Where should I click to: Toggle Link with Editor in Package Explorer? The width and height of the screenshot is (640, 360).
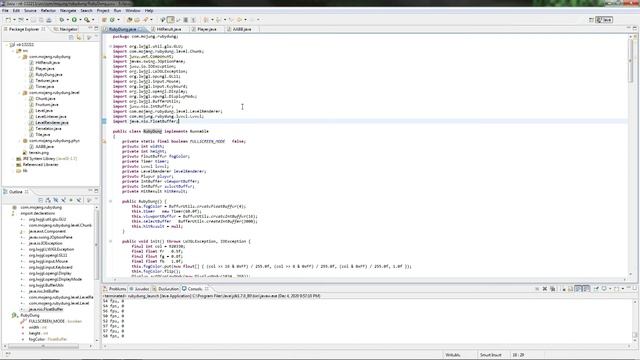pyautogui.click(x=79, y=37)
